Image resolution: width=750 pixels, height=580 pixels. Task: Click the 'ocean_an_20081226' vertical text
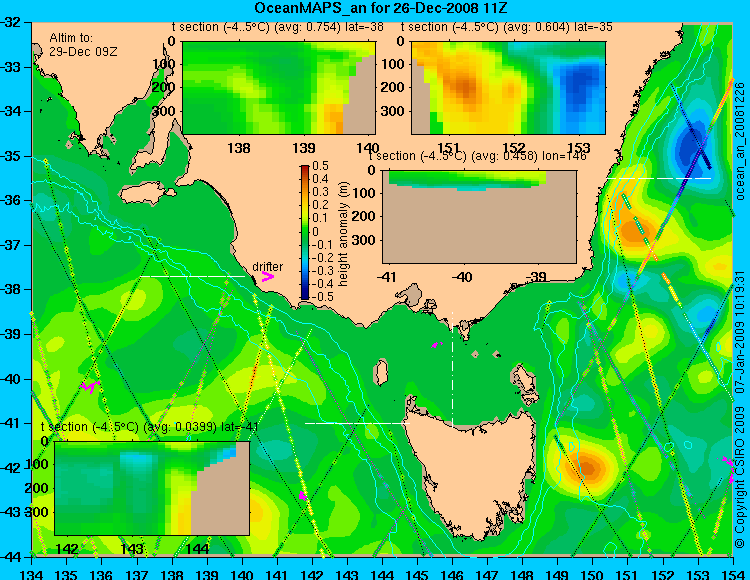[x=740, y=141]
